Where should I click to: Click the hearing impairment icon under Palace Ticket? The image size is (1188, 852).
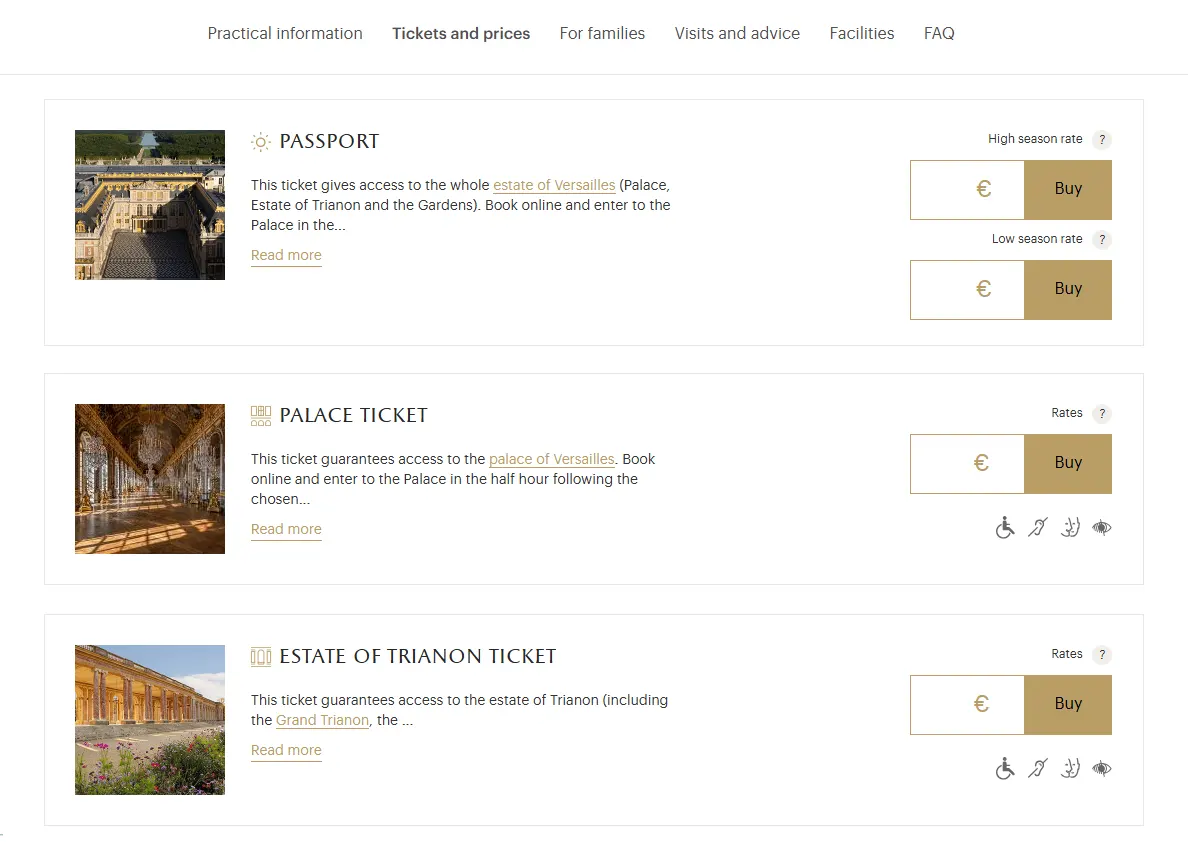pyautogui.click(x=1037, y=528)
